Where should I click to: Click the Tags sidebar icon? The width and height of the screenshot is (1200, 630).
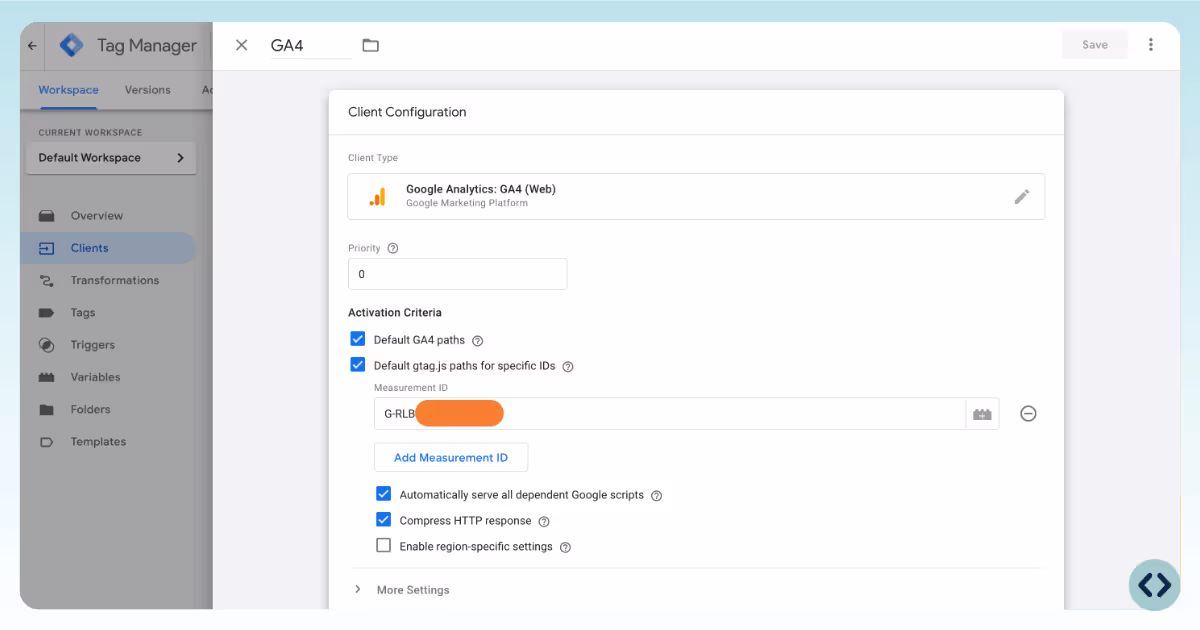tap(46, 313)
